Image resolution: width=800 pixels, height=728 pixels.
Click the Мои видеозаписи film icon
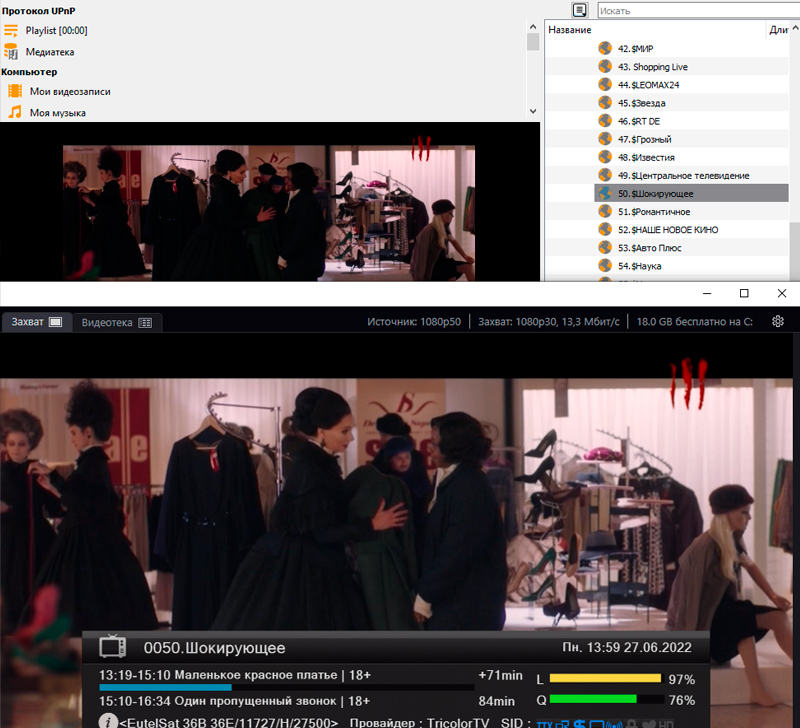pos(15,91)
